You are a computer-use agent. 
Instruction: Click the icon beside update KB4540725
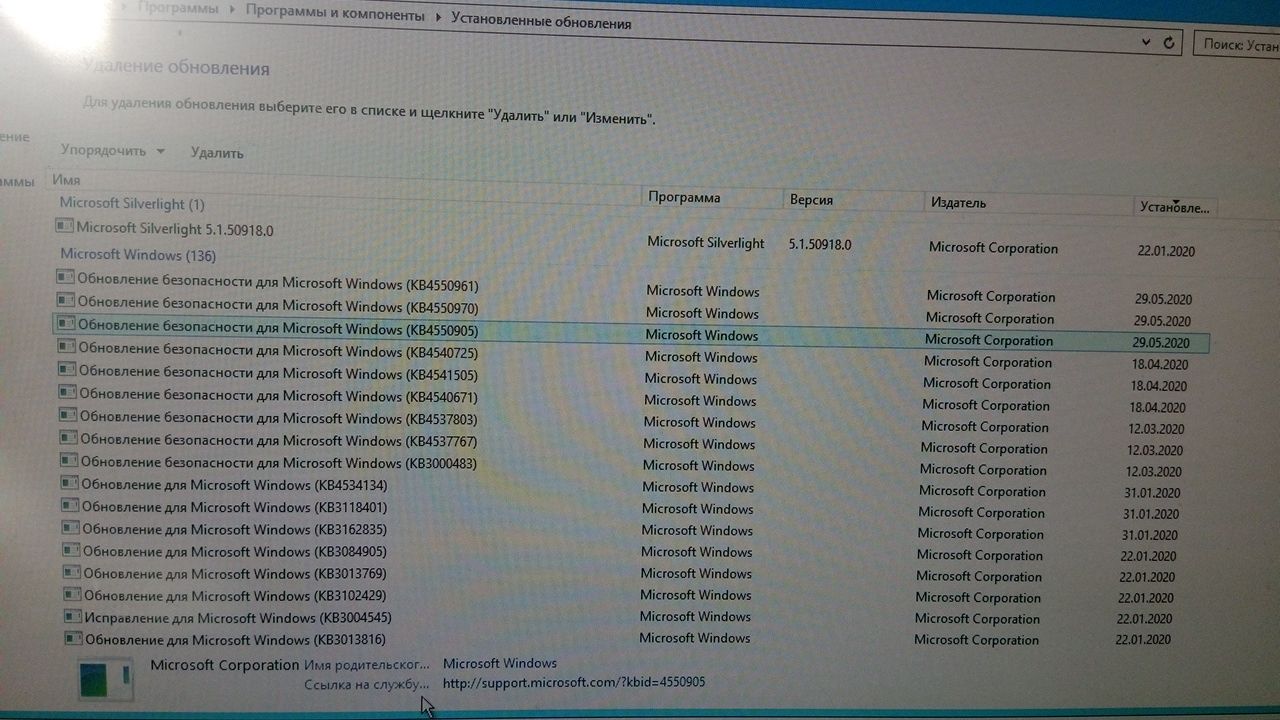[67, 346]
